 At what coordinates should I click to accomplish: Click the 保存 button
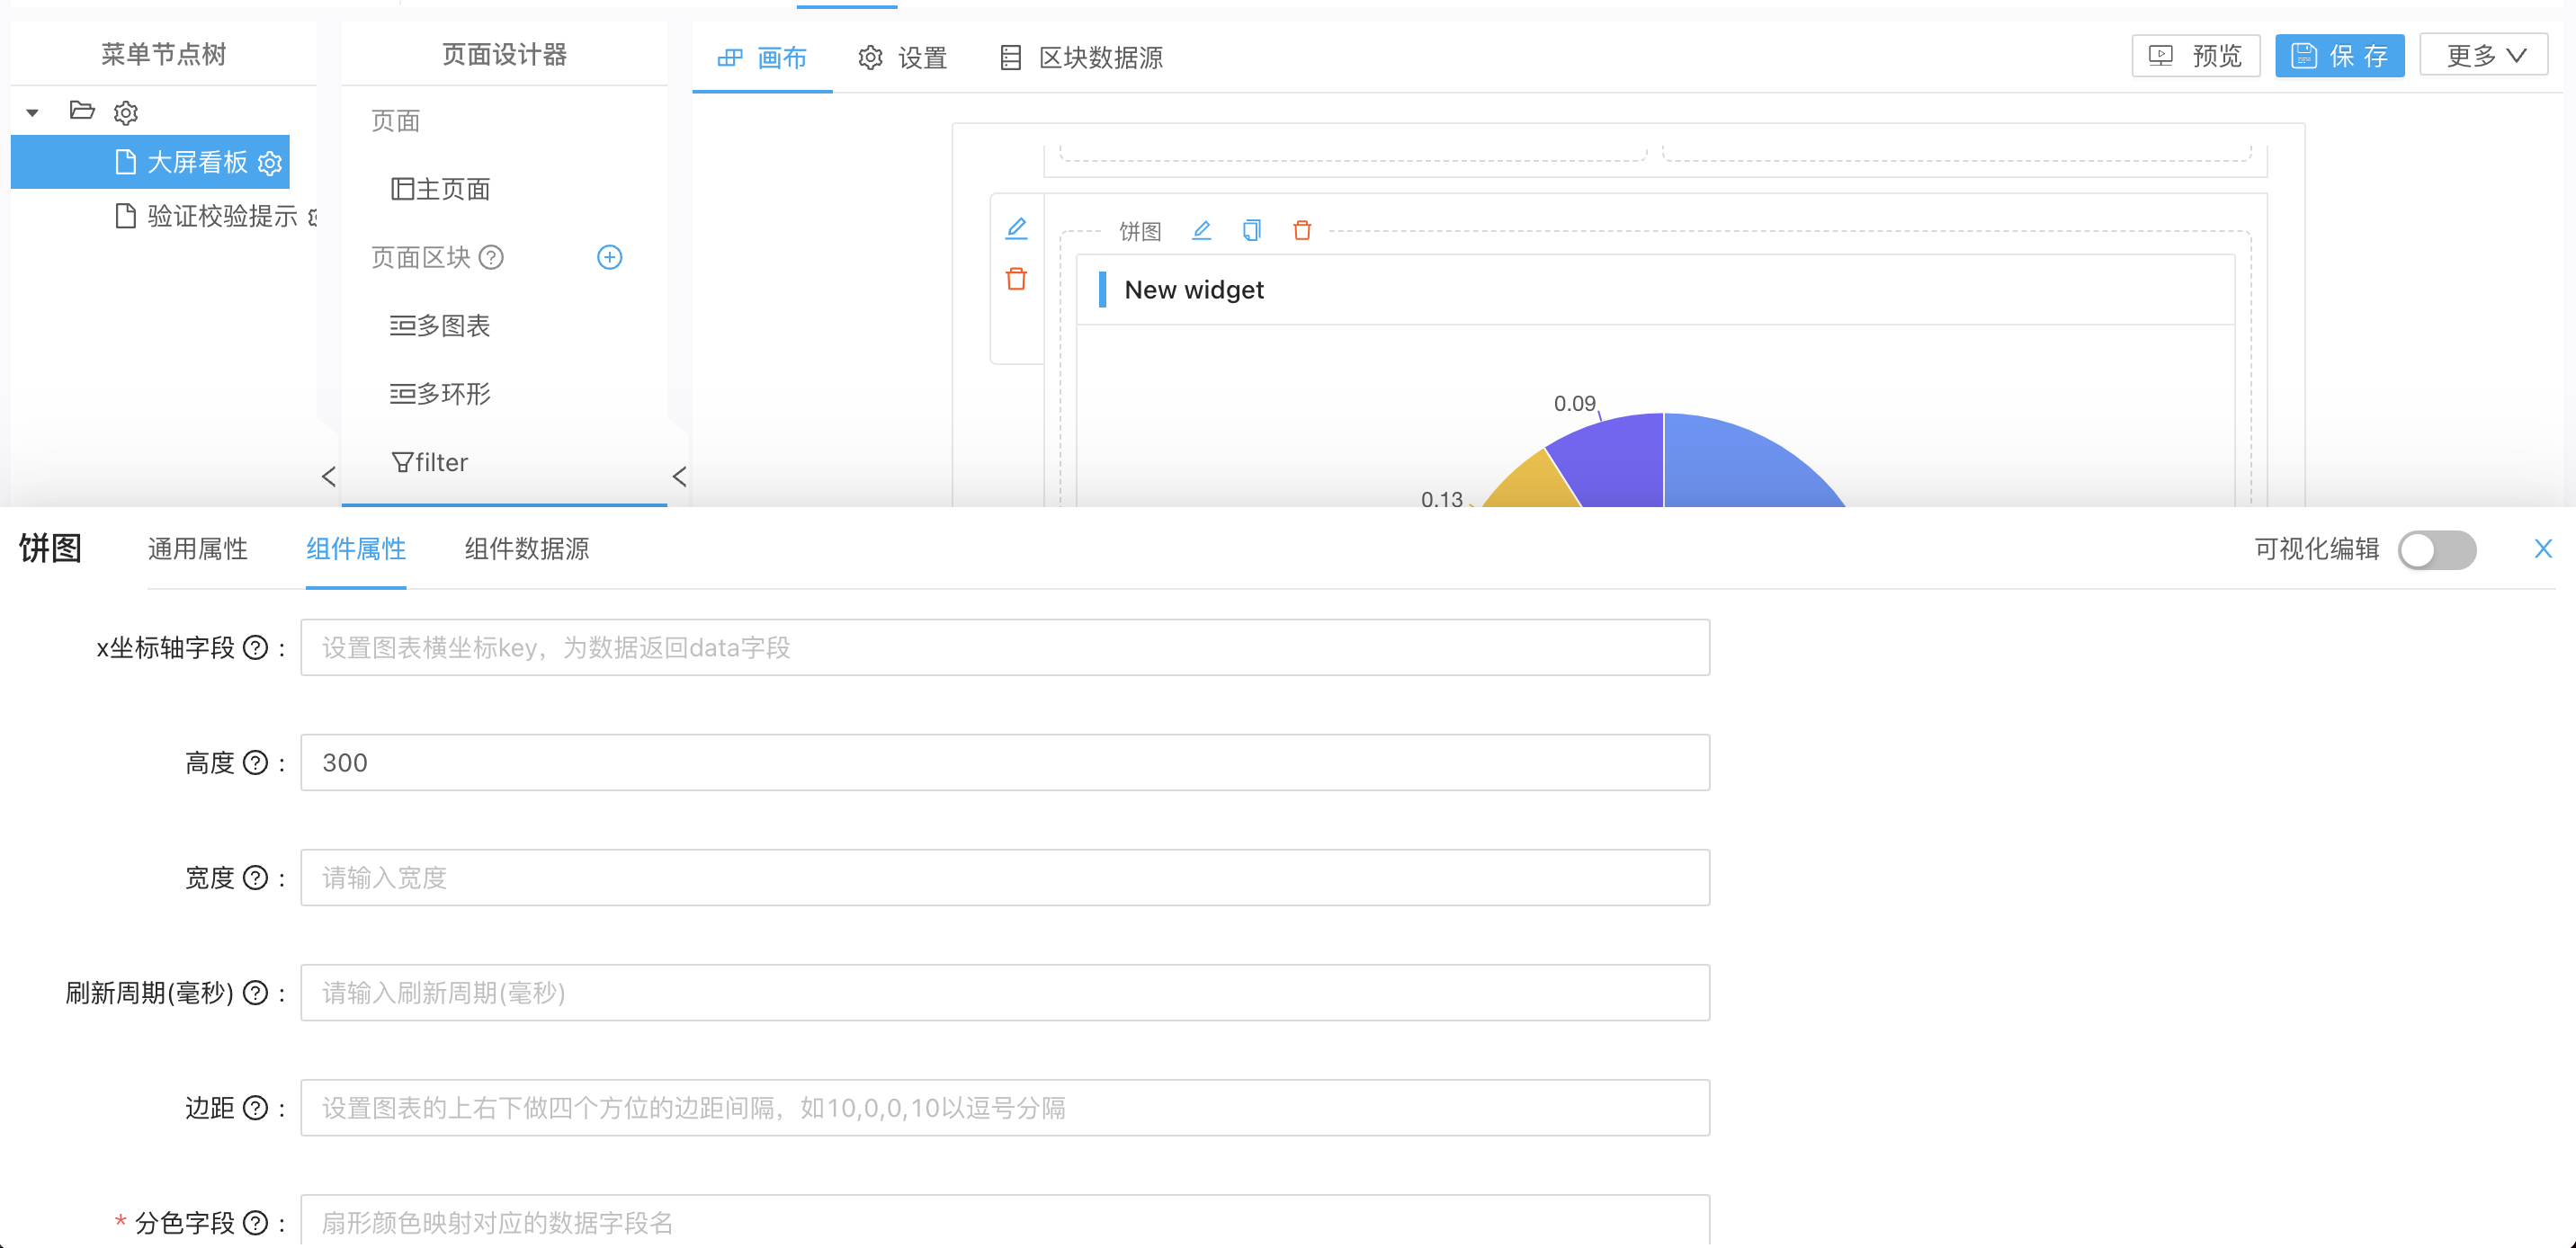coord(2339,56)
